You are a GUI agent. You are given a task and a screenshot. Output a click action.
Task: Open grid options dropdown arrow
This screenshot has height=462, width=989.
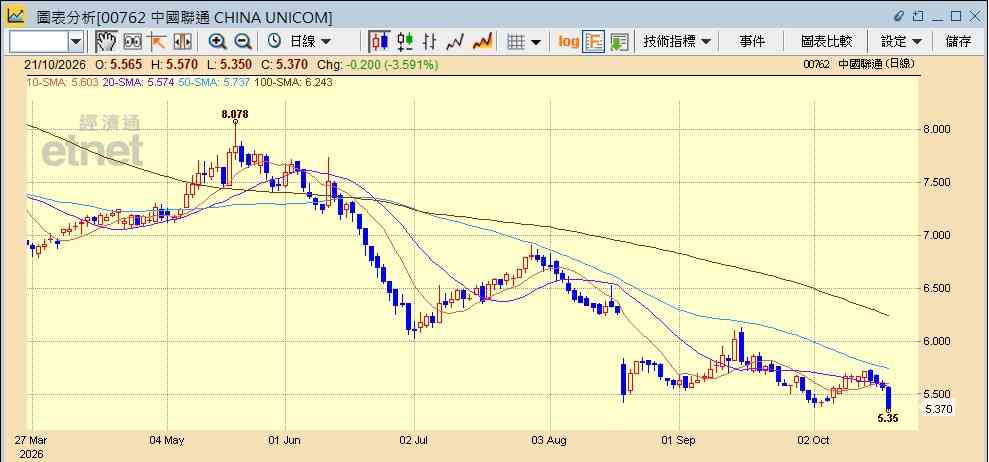coord(535,42)
